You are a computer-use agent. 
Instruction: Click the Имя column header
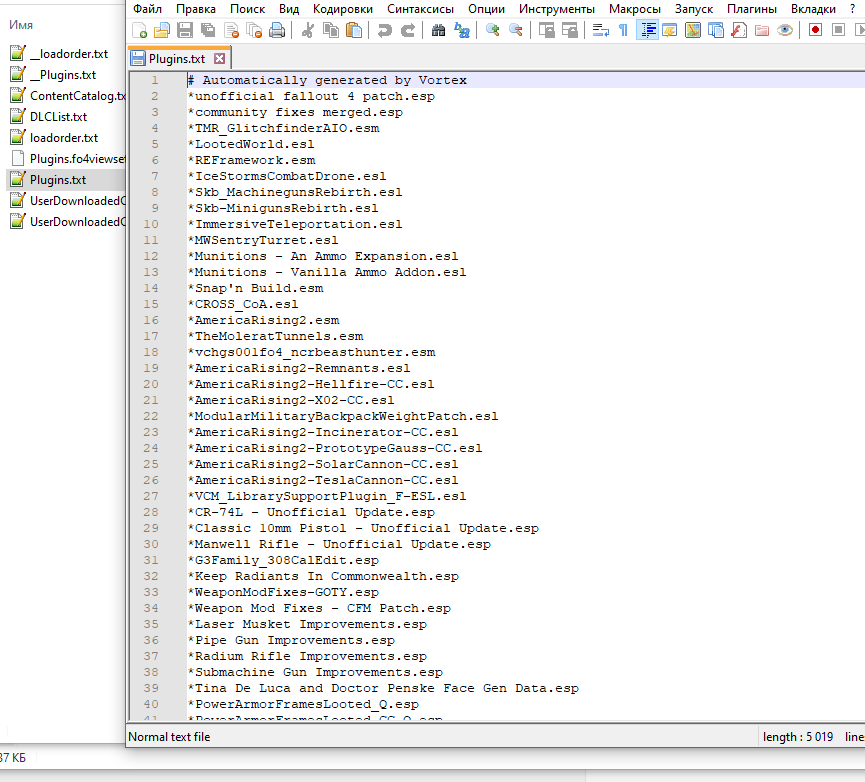point(21,25)
